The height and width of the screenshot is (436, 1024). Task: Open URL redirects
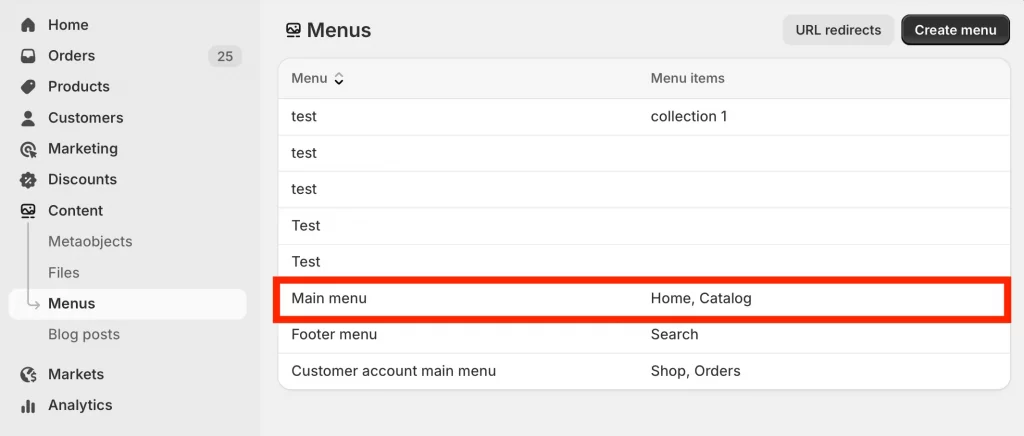(838, 30)
